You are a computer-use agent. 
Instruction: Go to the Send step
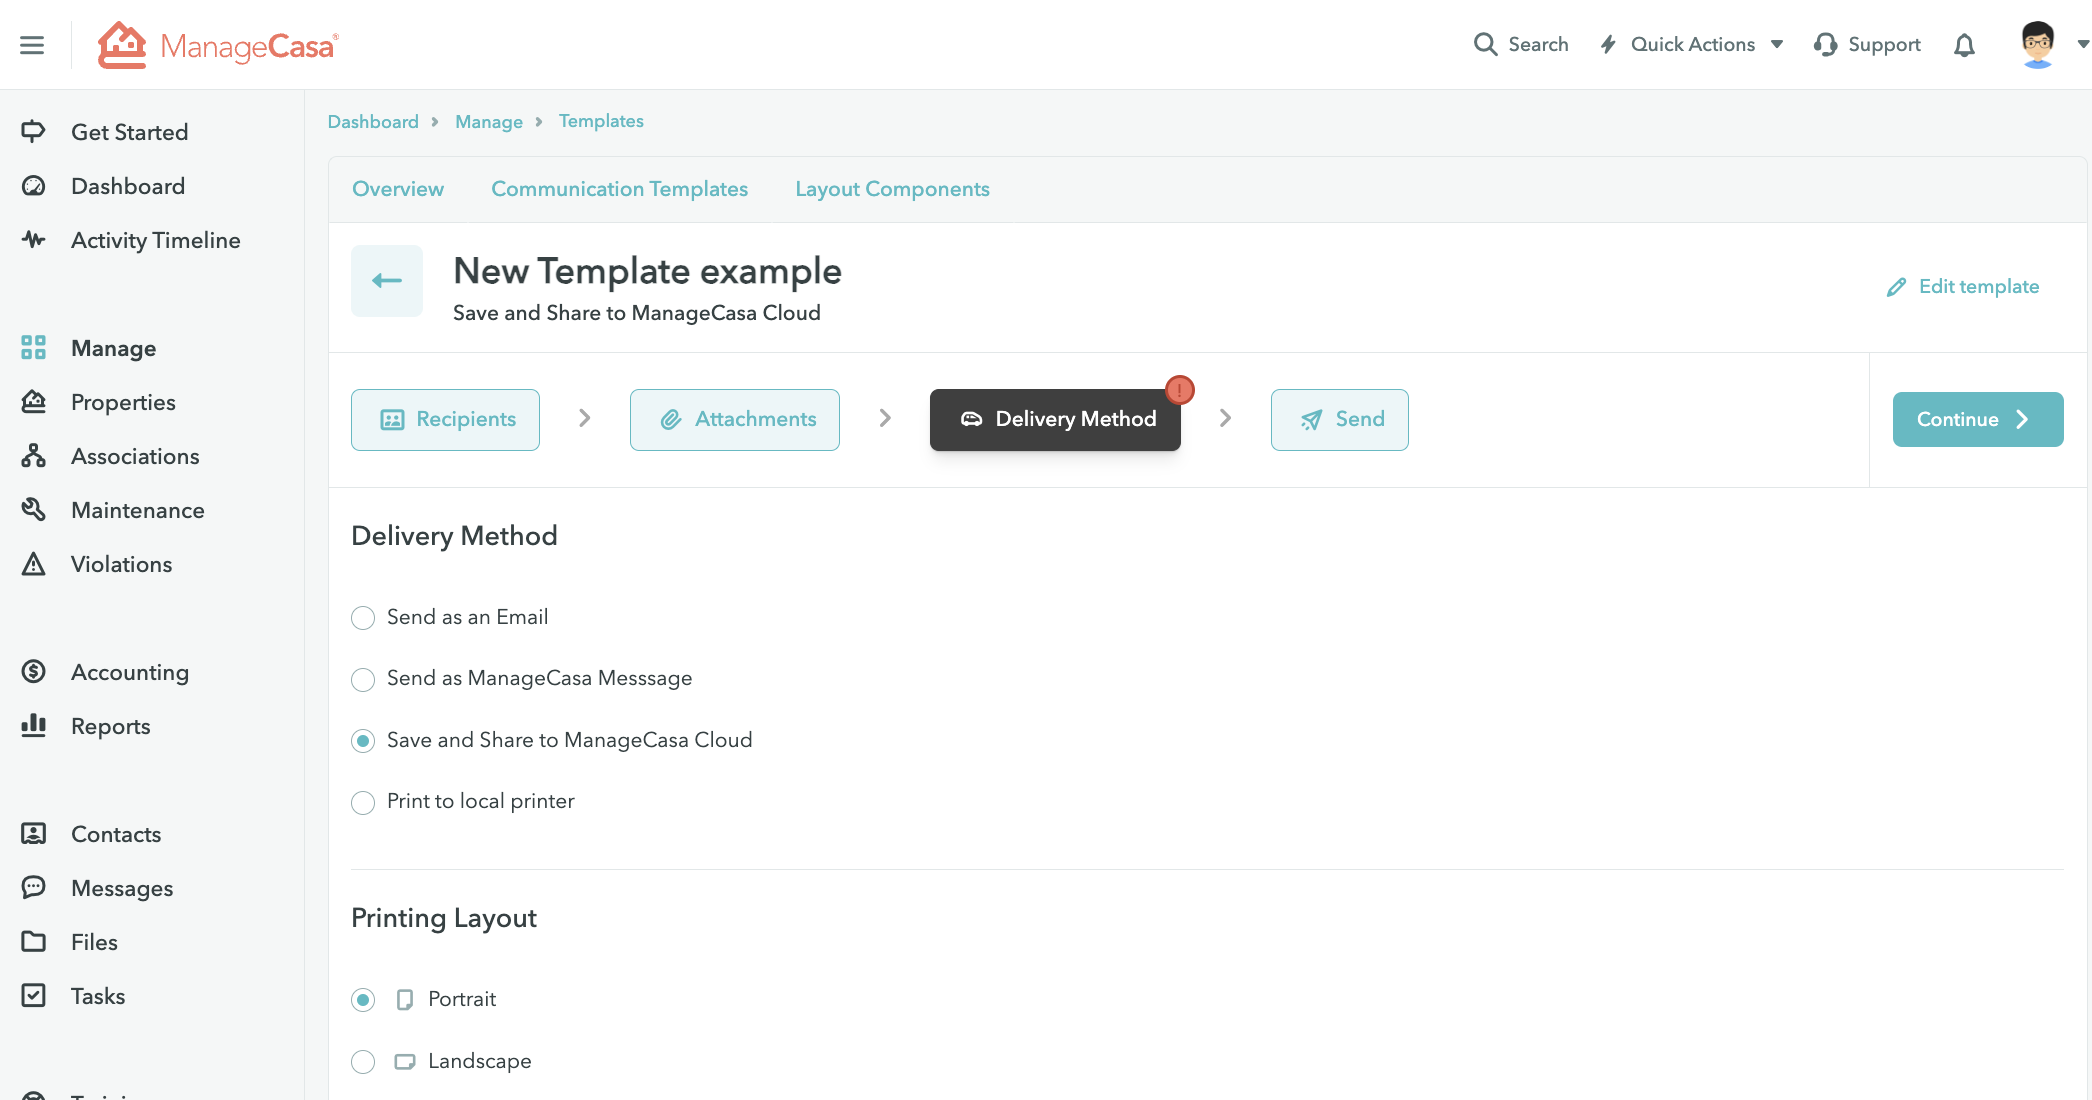click(x=1340, y=420)
